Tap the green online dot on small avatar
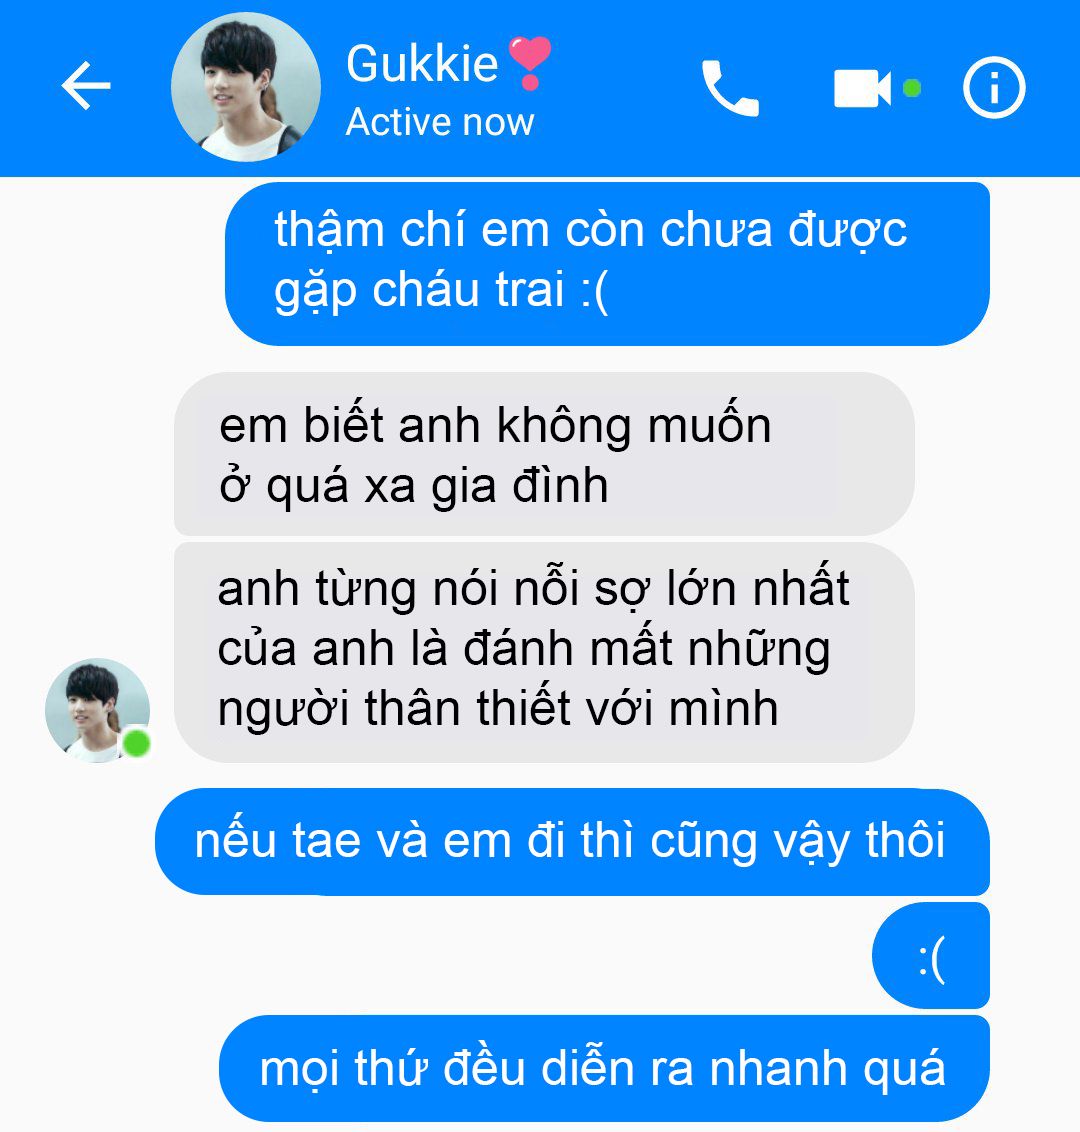 pyautogui.click(x=136, y=743)
